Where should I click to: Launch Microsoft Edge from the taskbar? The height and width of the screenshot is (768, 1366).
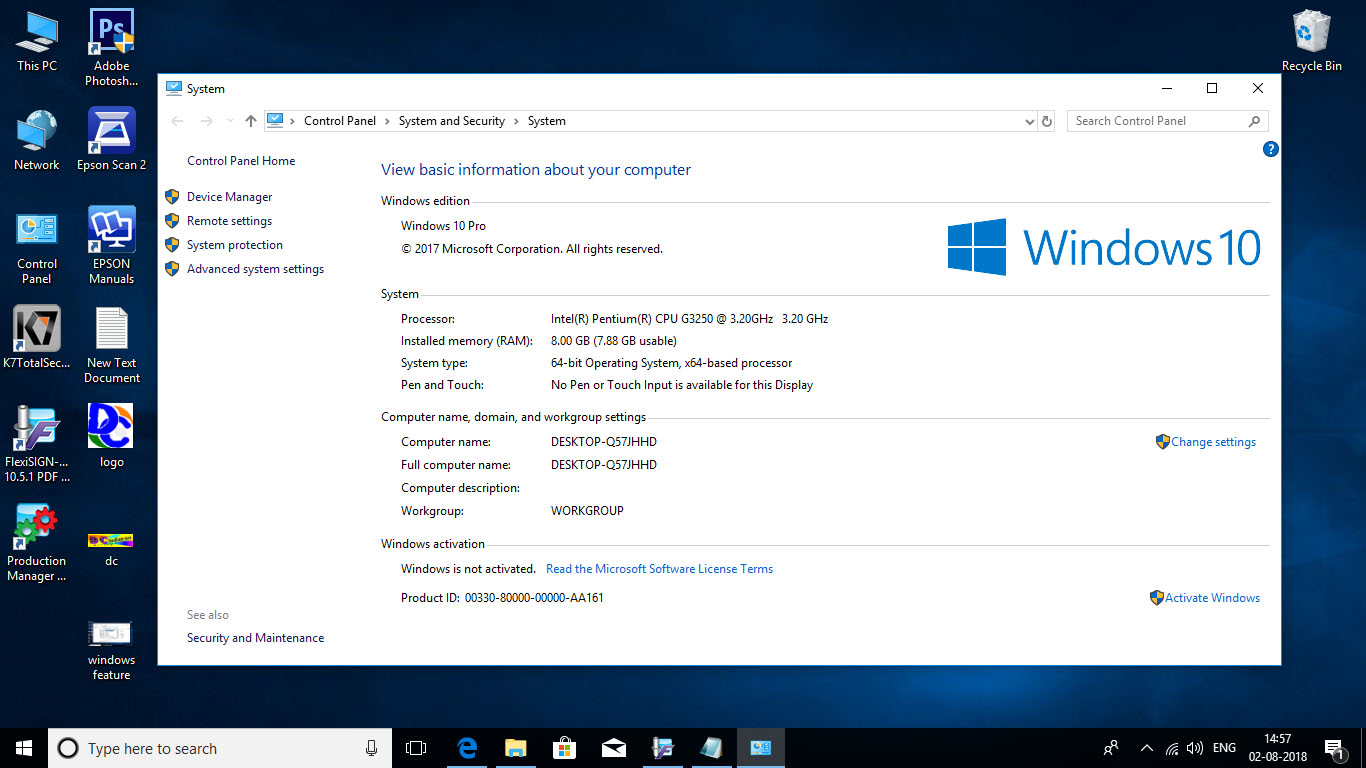[466, 748]
